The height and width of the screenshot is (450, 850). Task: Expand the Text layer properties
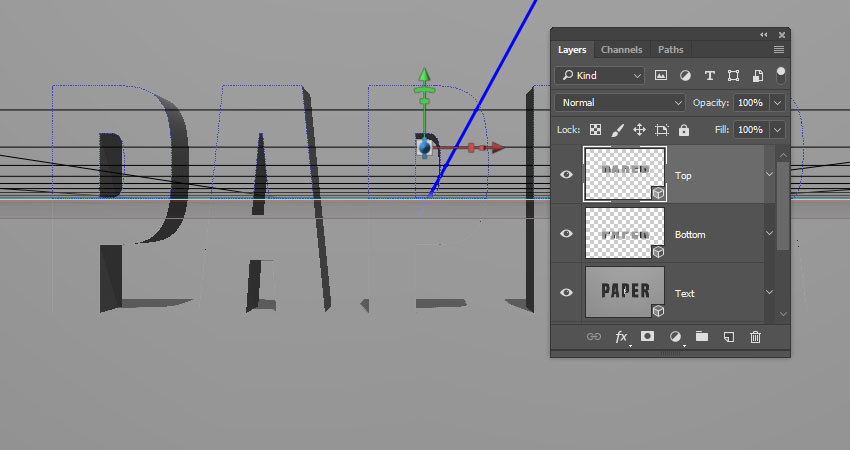coord(769,293)
